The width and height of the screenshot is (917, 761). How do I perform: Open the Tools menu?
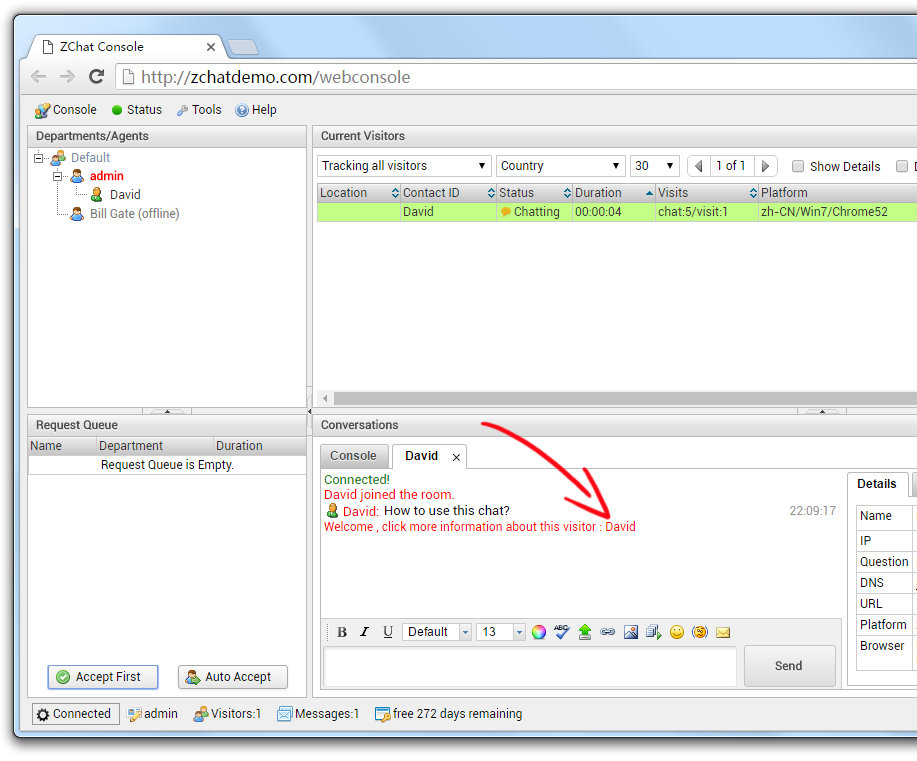click(x=199, y=110)
